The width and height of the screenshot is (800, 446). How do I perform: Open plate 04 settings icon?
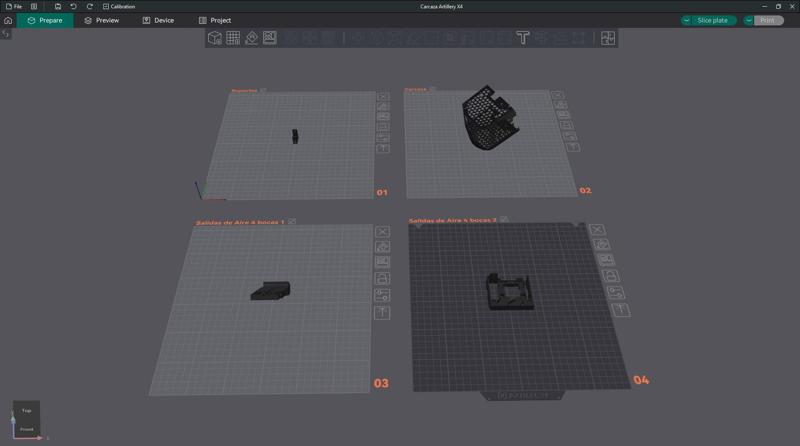point(615,292)
